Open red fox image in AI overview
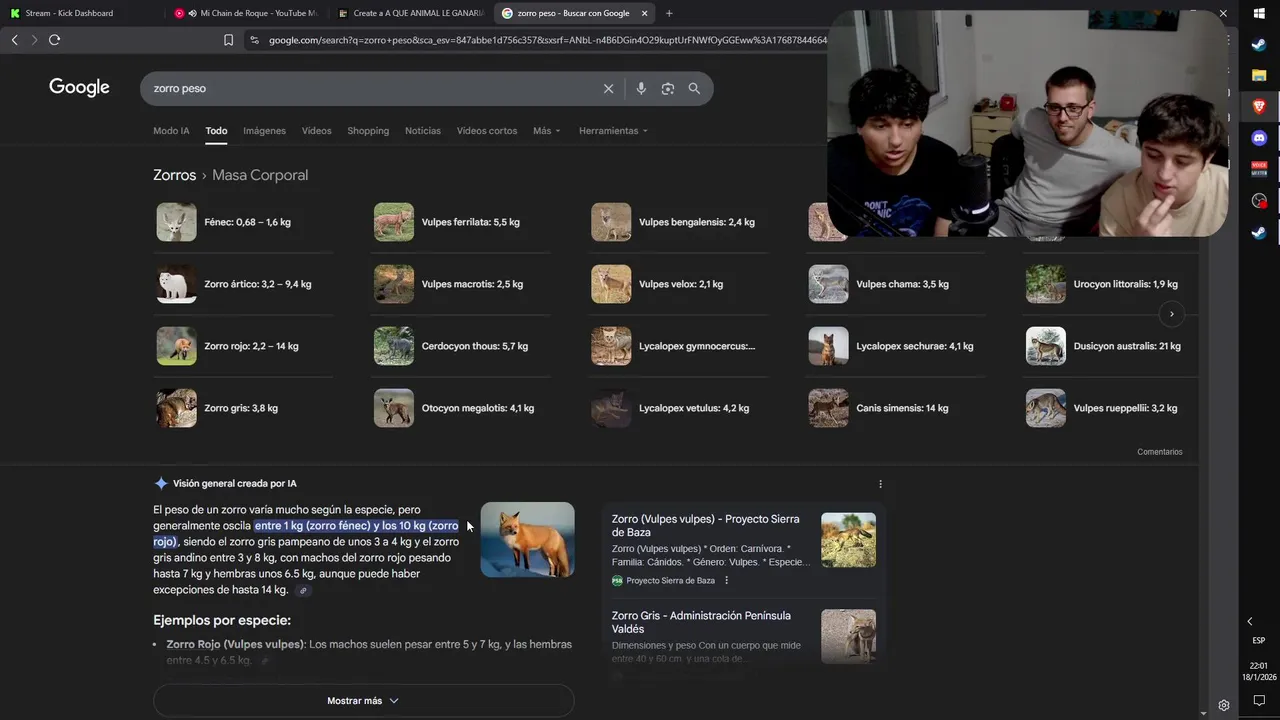This screenshot has height=720, width=1280. coord(527,540)
